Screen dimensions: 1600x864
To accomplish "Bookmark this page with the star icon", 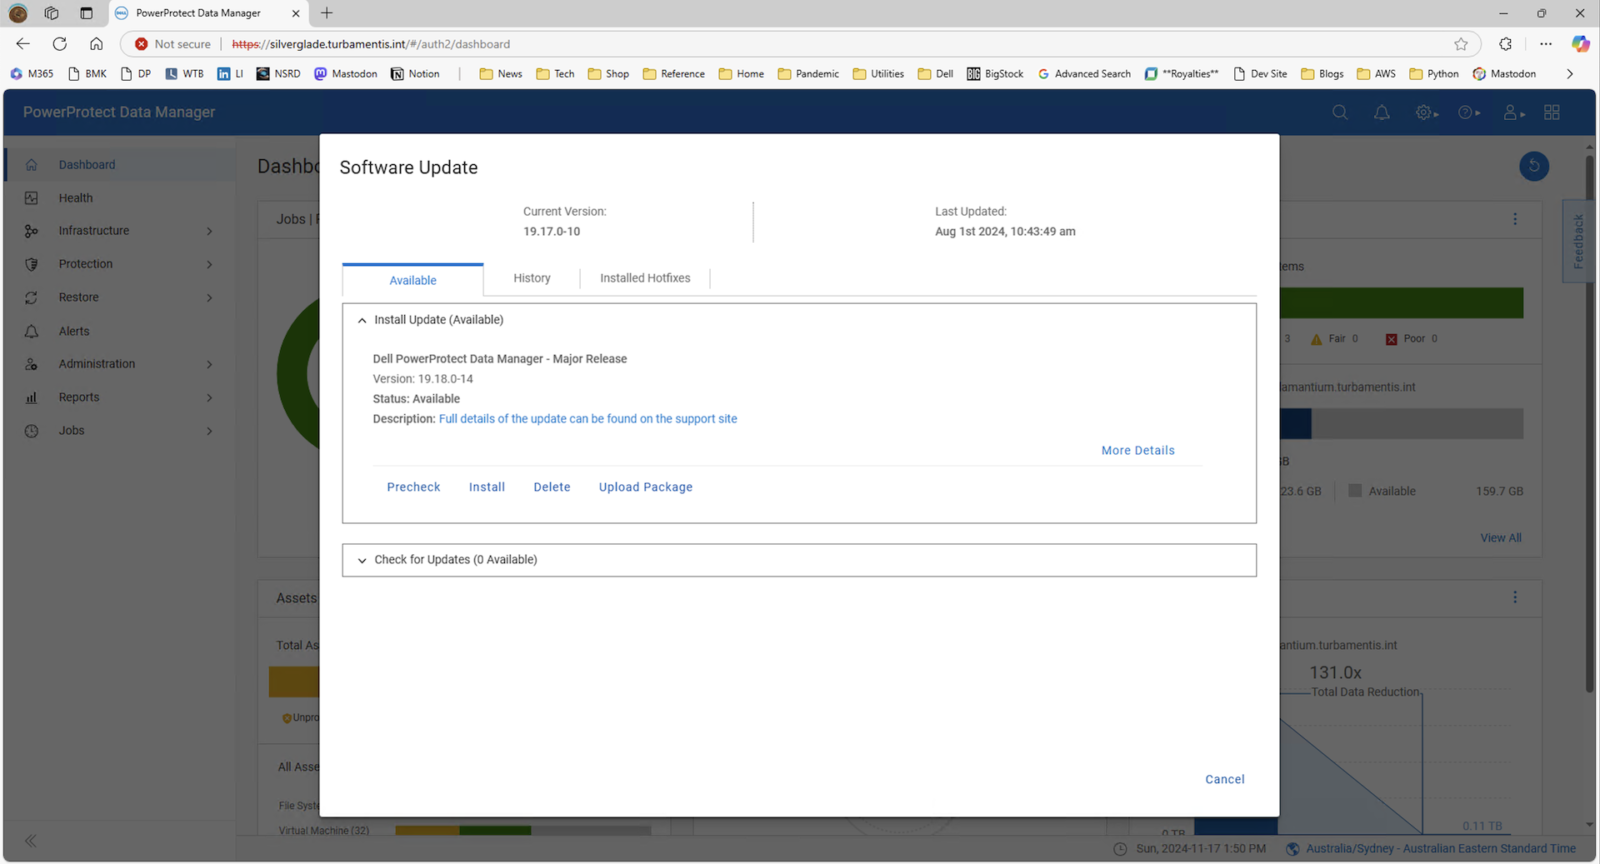I will [1461, 44].
